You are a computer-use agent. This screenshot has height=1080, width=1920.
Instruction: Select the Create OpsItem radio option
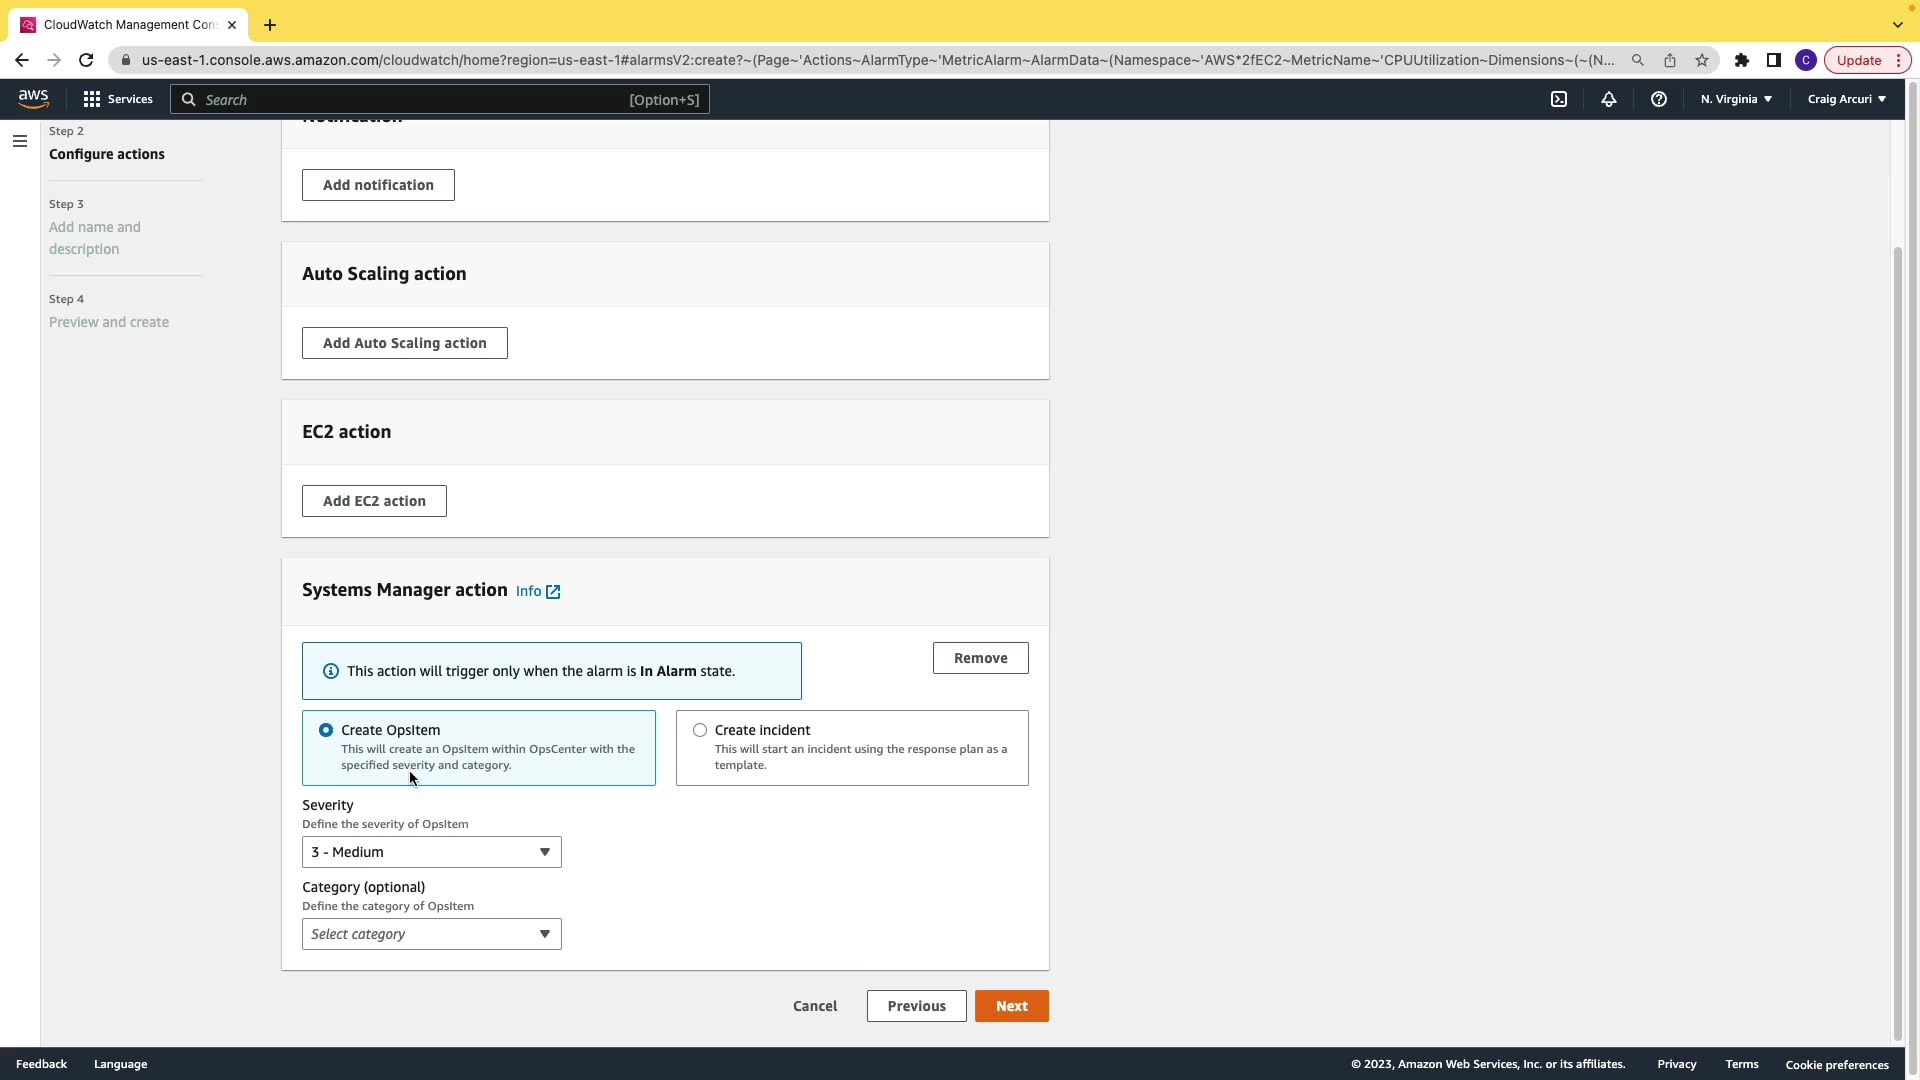pyautogui.click(x=326, y=730)
